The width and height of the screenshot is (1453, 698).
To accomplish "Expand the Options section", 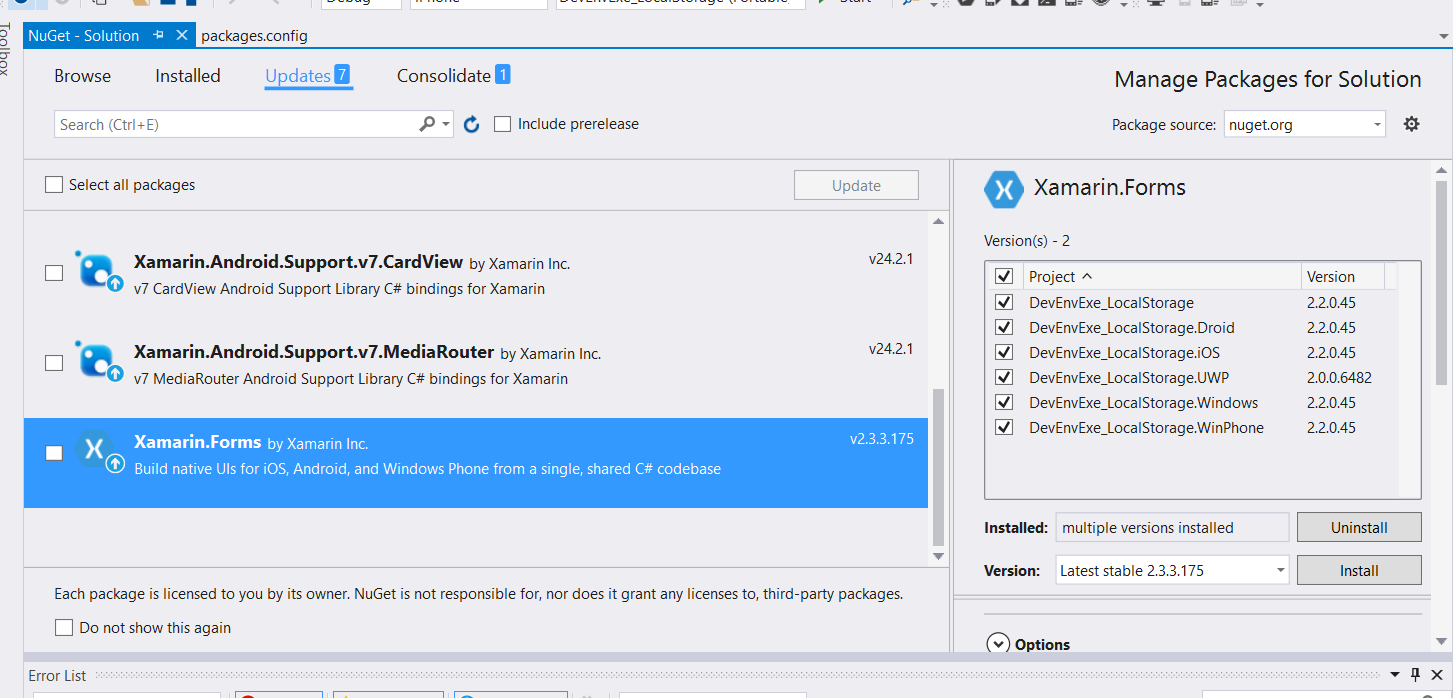I will [x=997, y=644].
